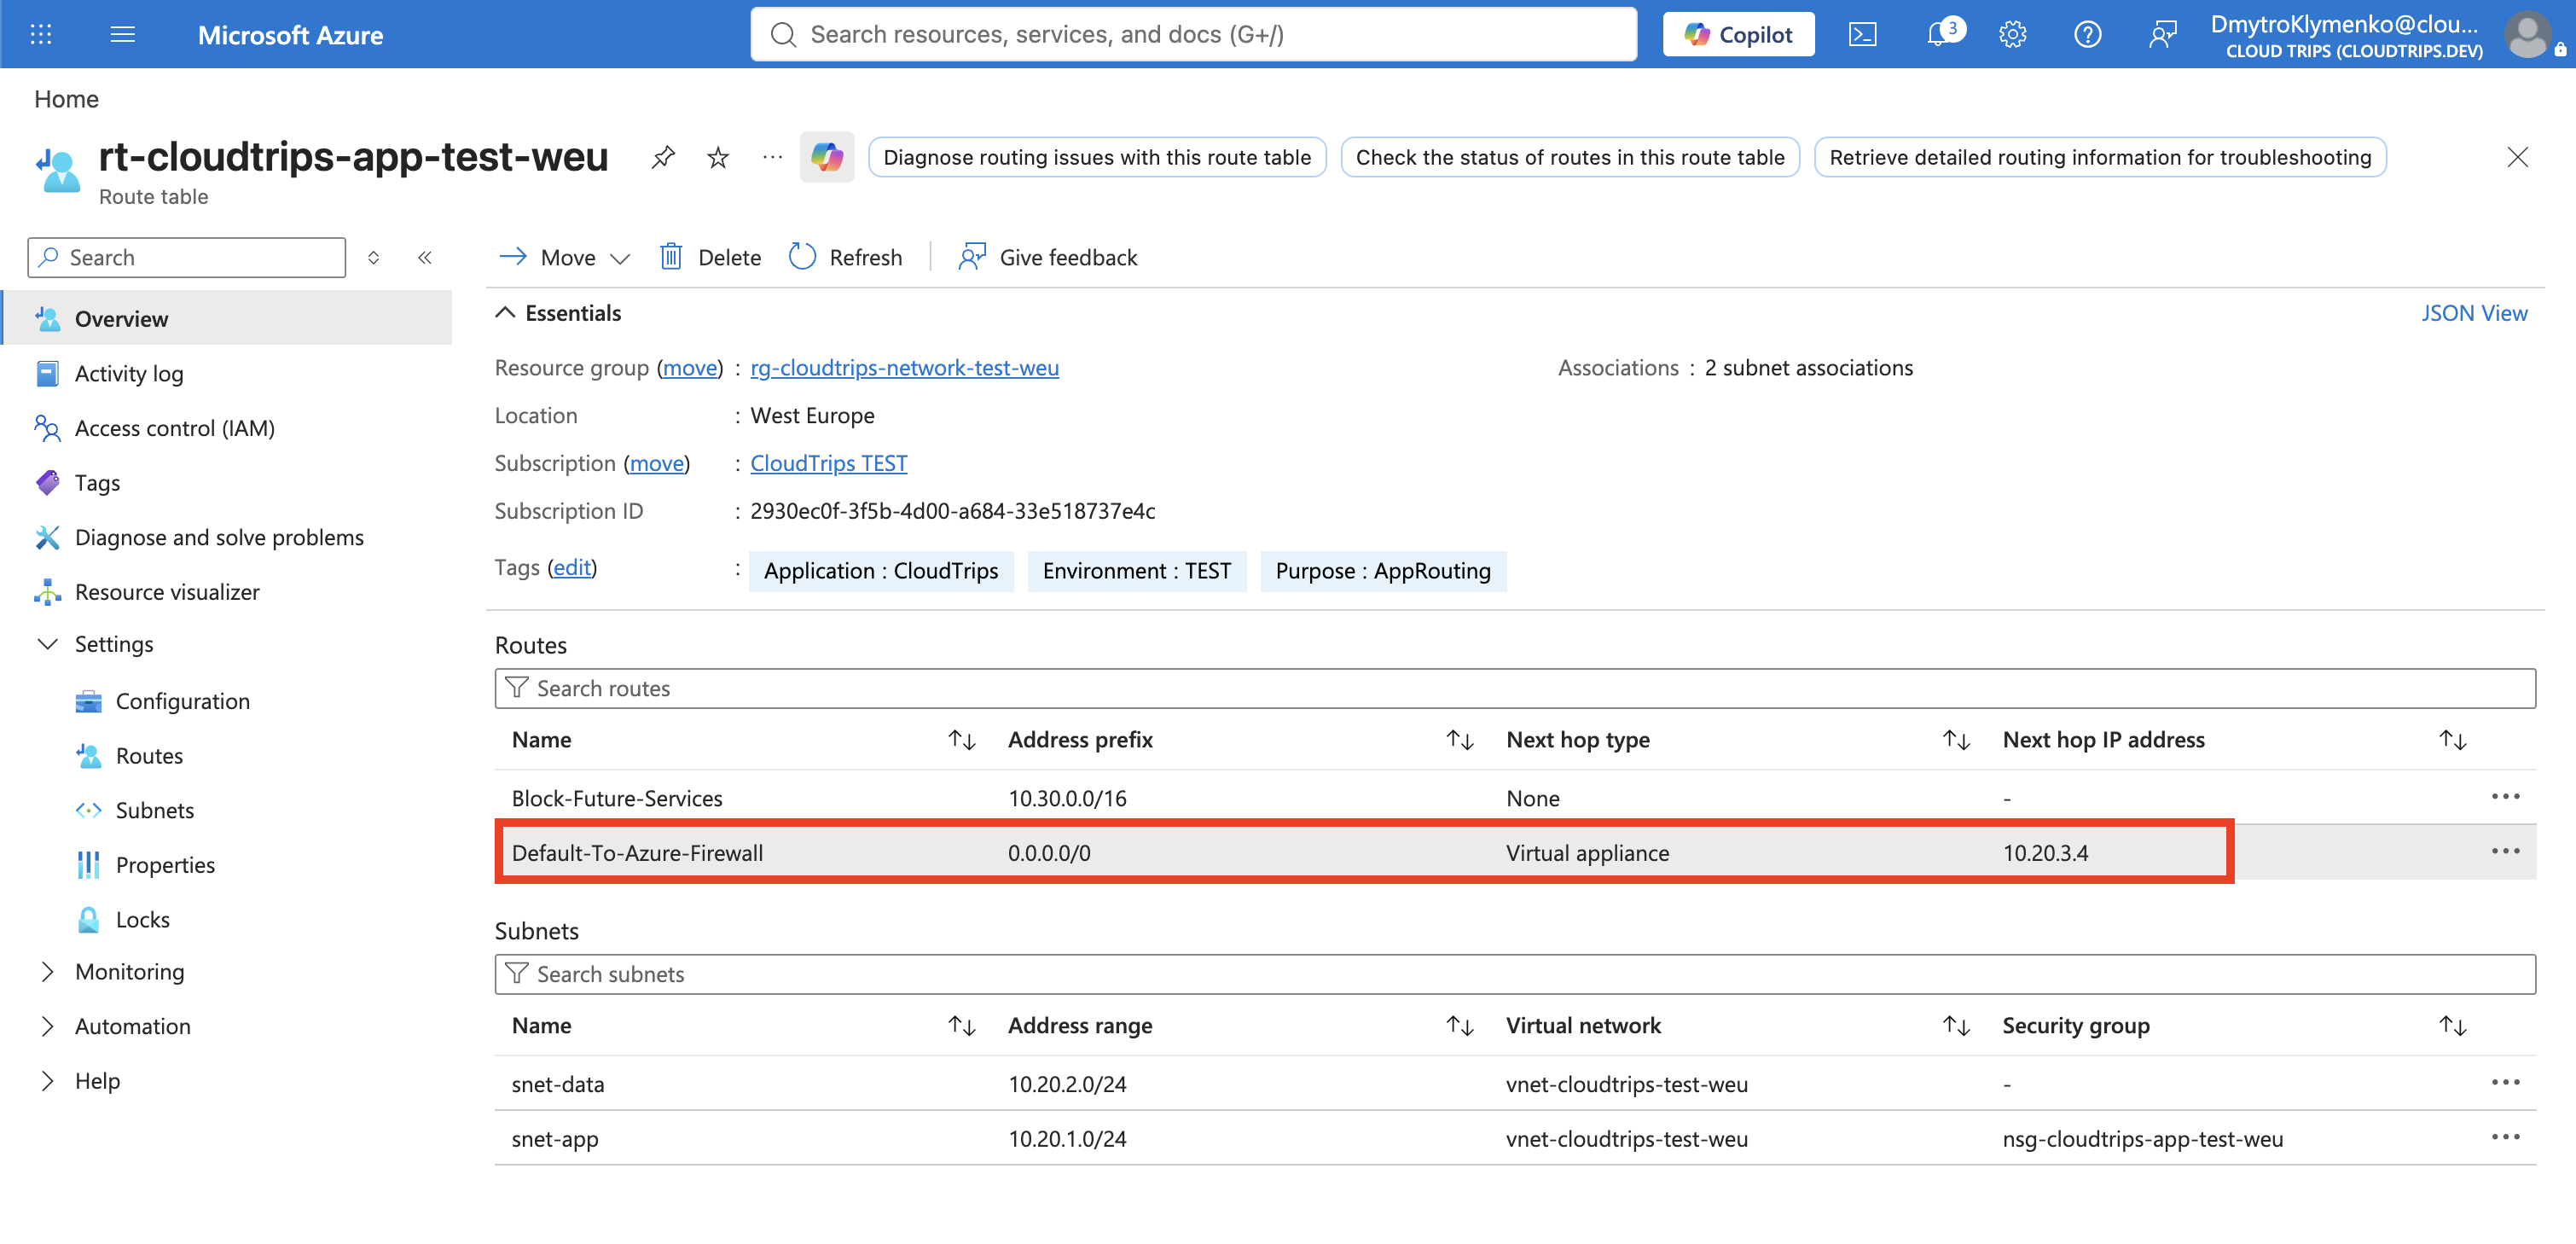
Task: Open the more options ellipsis beside title
Action: (x=772, y=157)
